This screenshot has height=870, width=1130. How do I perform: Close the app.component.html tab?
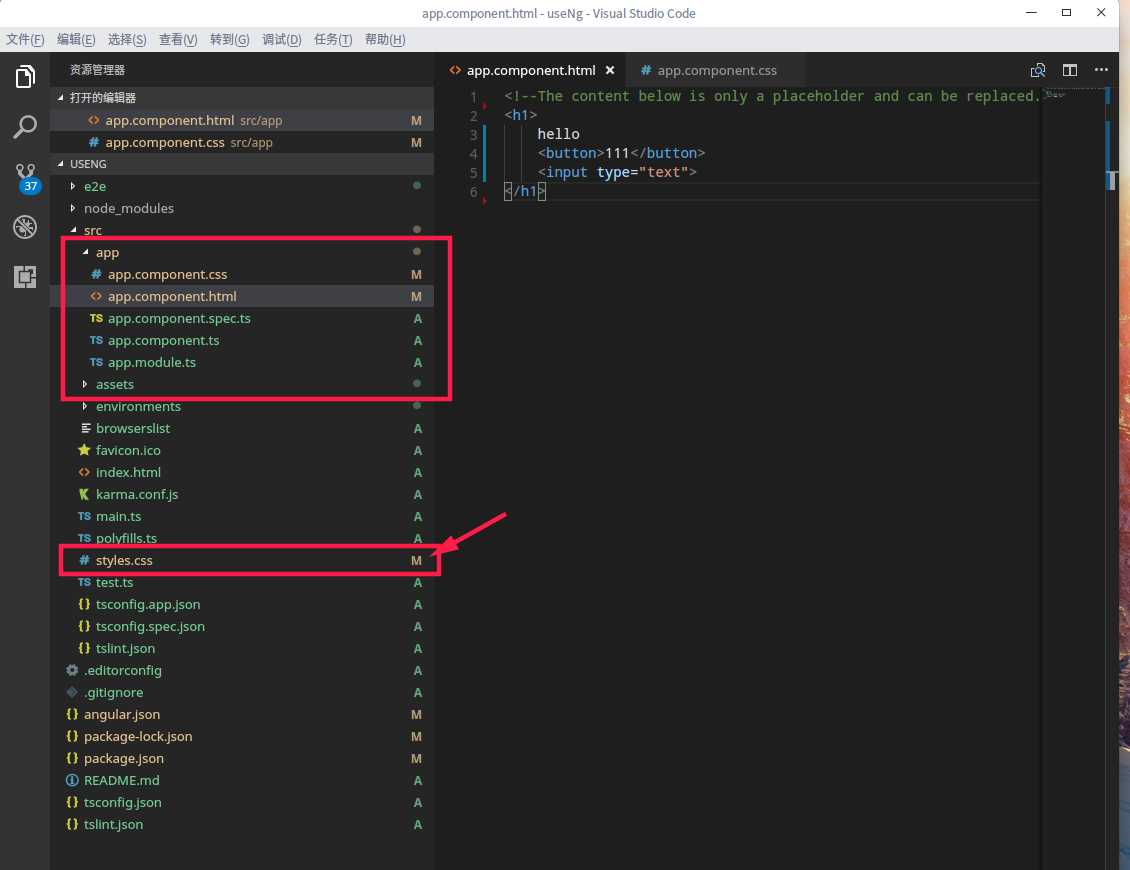click(x=610, y=70)
